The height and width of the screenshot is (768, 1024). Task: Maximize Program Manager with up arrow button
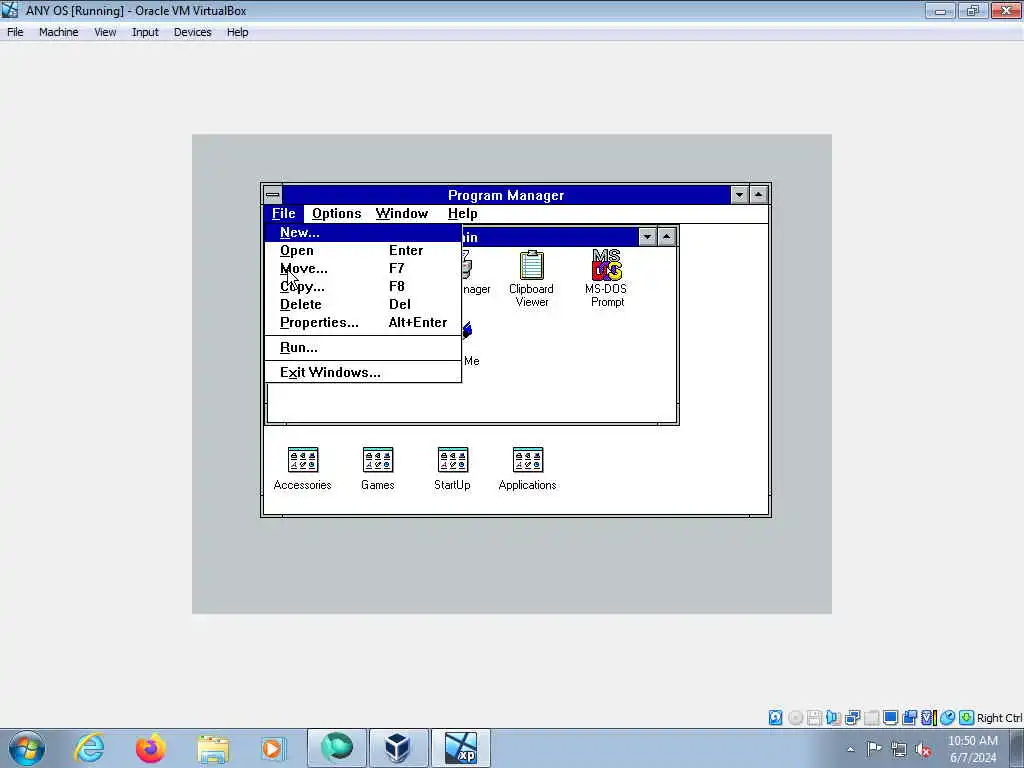(x=759, y=195)
